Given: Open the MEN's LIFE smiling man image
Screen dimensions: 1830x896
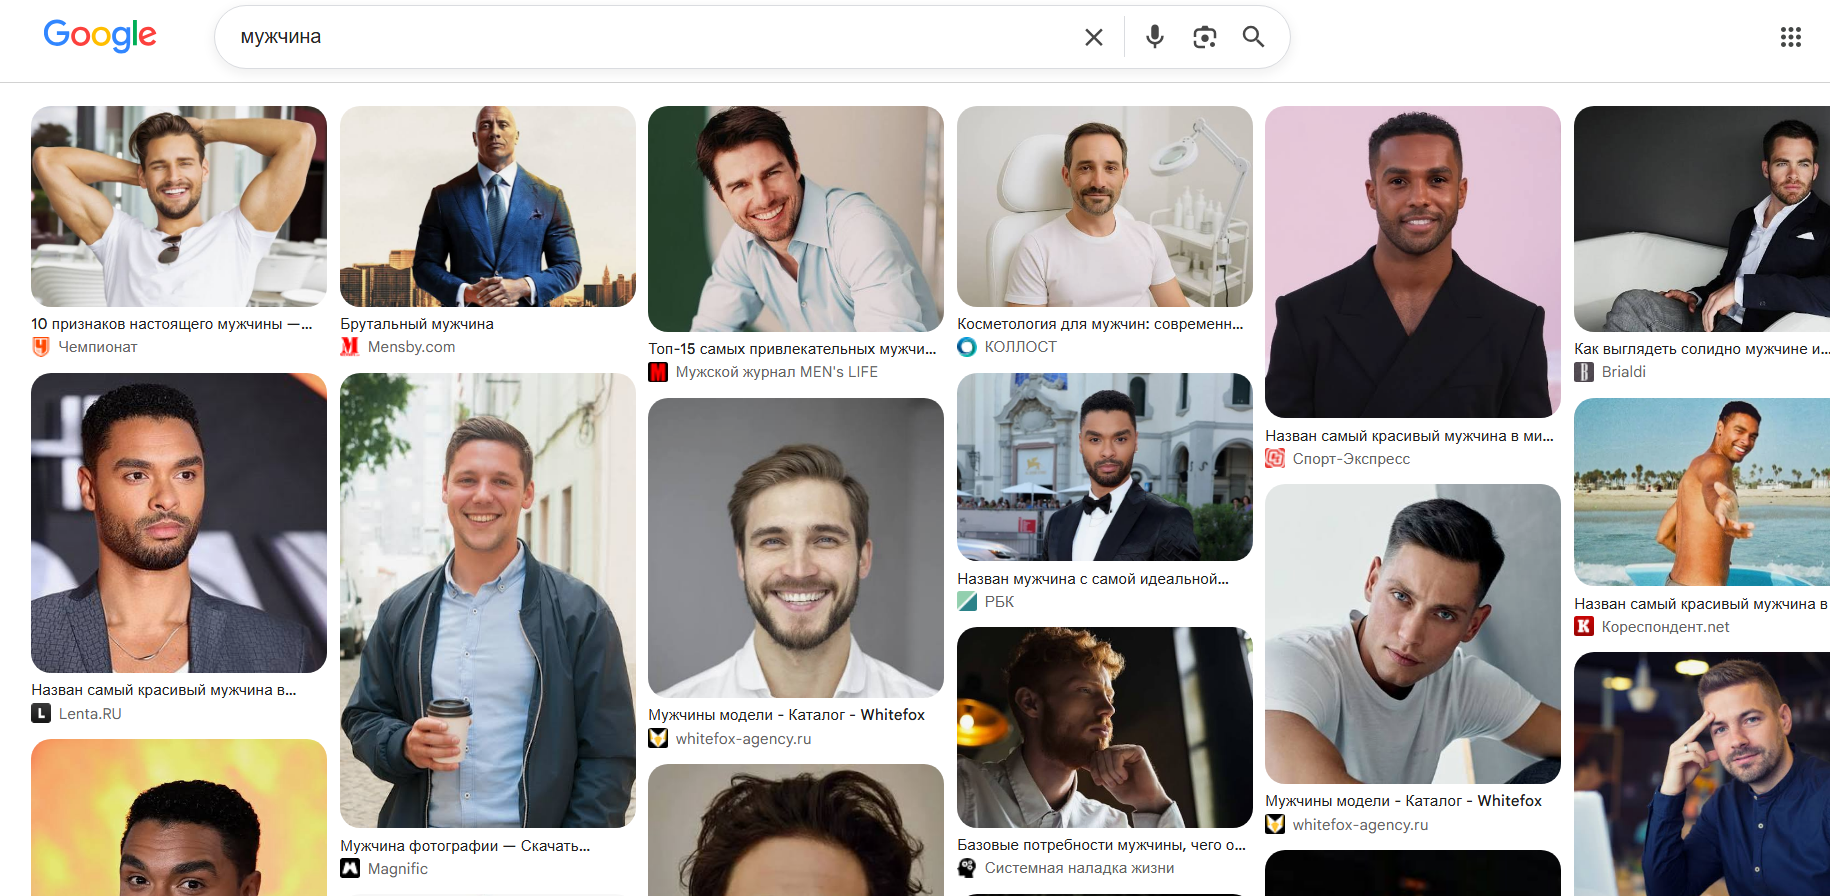Looking at the screenshot, I should [x=796, y=219].
